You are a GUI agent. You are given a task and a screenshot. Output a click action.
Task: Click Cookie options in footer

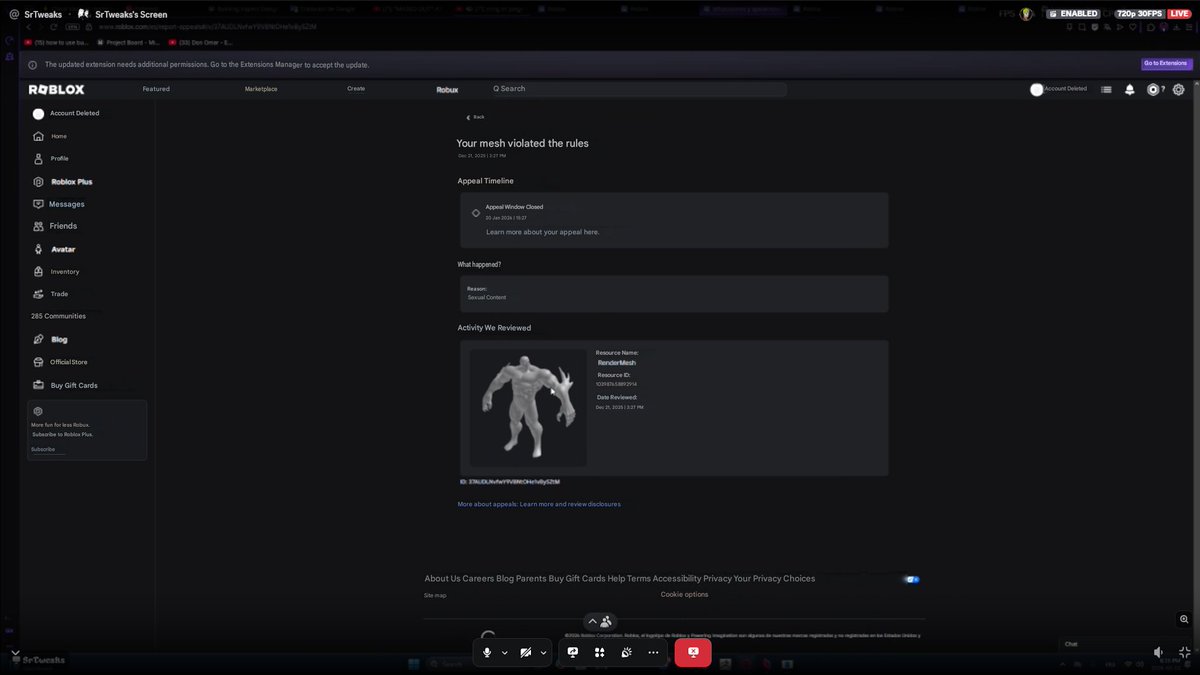pyautogui.click(x=684, y=594)
